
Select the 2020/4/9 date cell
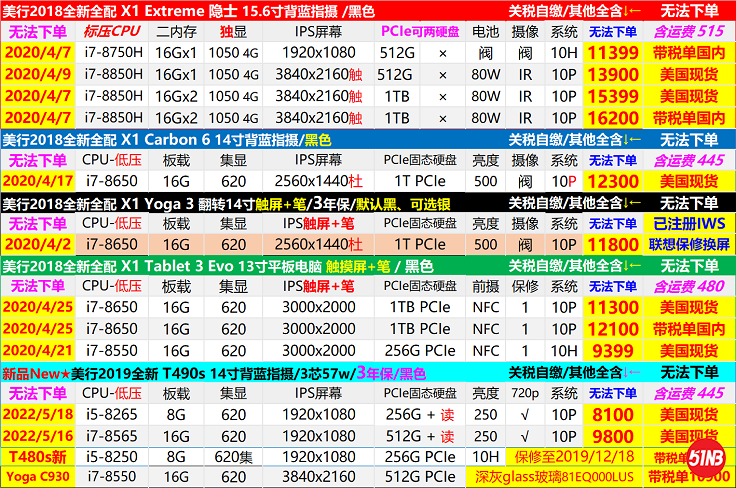(38, 74)
